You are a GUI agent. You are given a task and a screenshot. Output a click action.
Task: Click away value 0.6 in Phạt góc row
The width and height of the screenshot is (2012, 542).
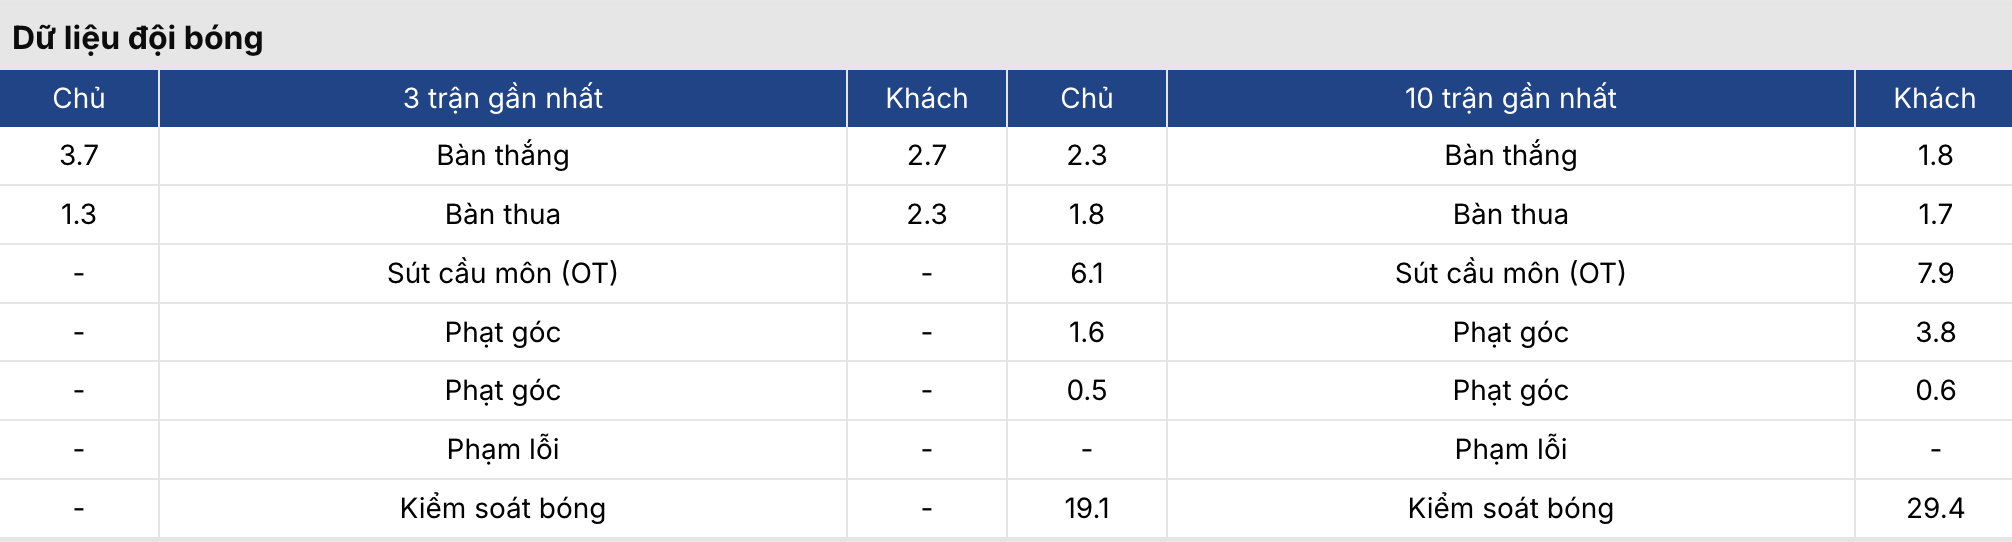point(1935,390)
